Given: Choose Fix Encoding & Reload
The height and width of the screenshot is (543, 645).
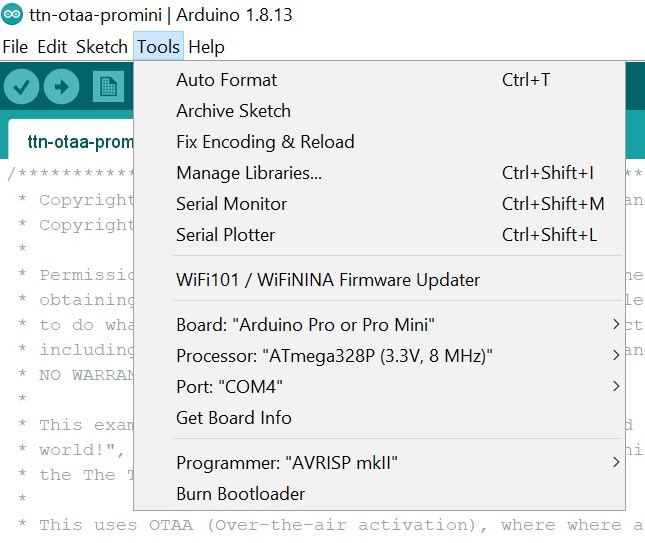Looking at the screenshot, I should coord(379,142).
